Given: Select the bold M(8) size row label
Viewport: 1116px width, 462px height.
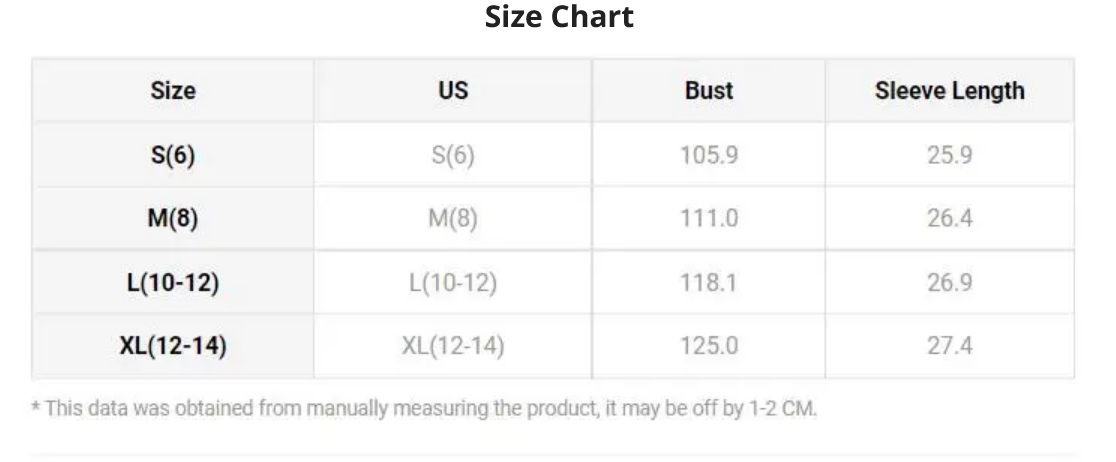Looking at the screenshot, I should [x=173, y=218].
